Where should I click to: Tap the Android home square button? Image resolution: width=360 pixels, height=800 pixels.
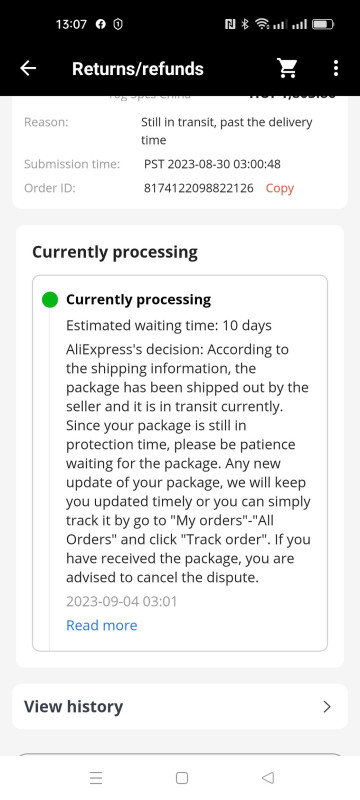182,778
